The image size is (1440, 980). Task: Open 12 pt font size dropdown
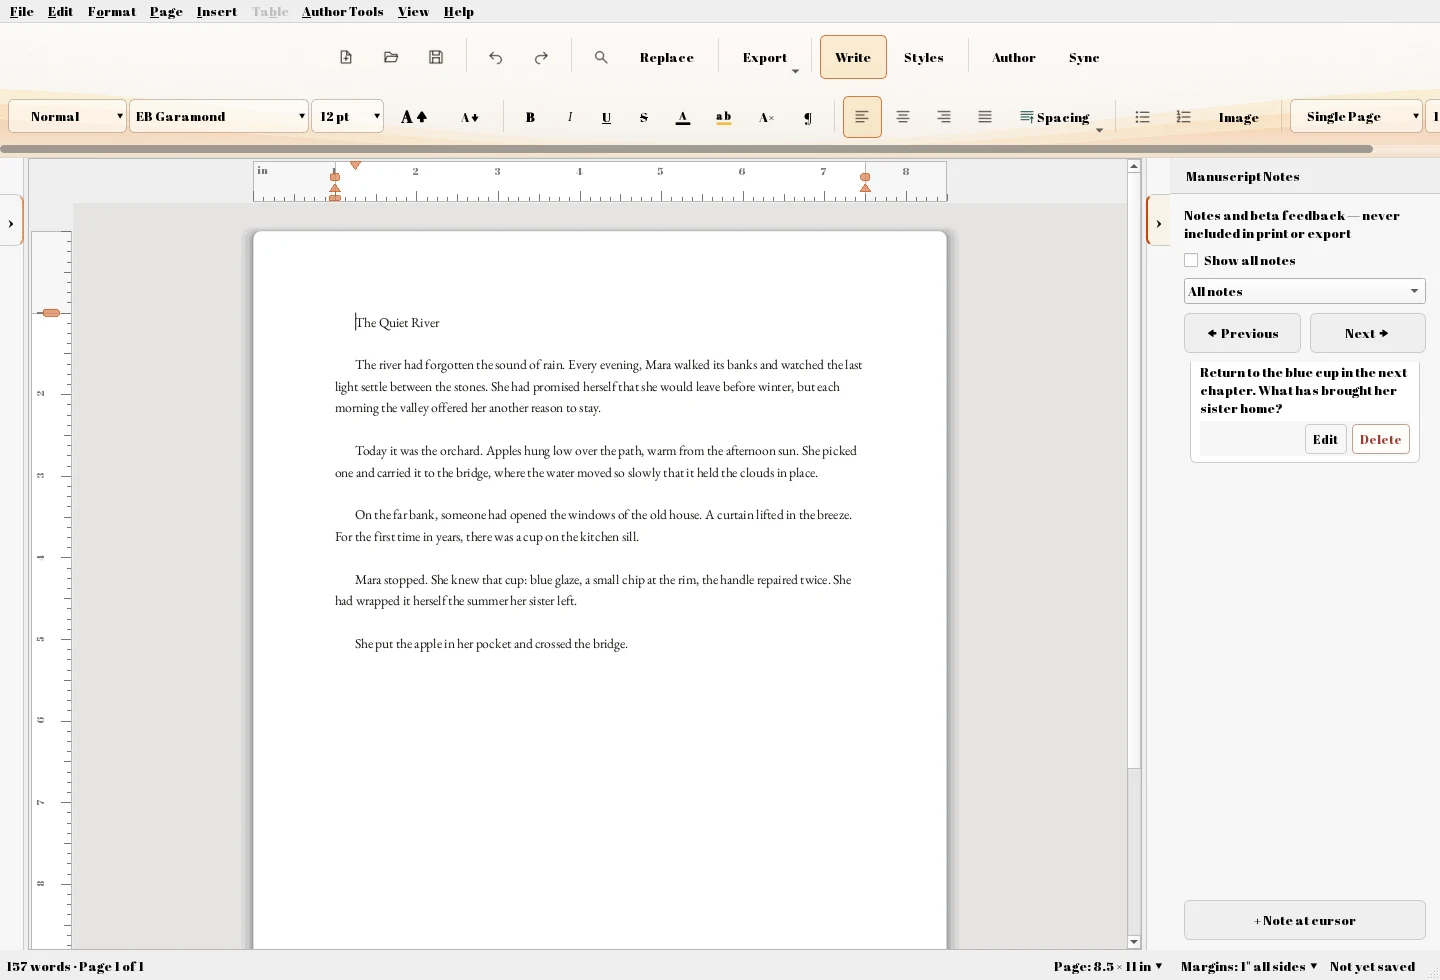(x=347, y=116)
